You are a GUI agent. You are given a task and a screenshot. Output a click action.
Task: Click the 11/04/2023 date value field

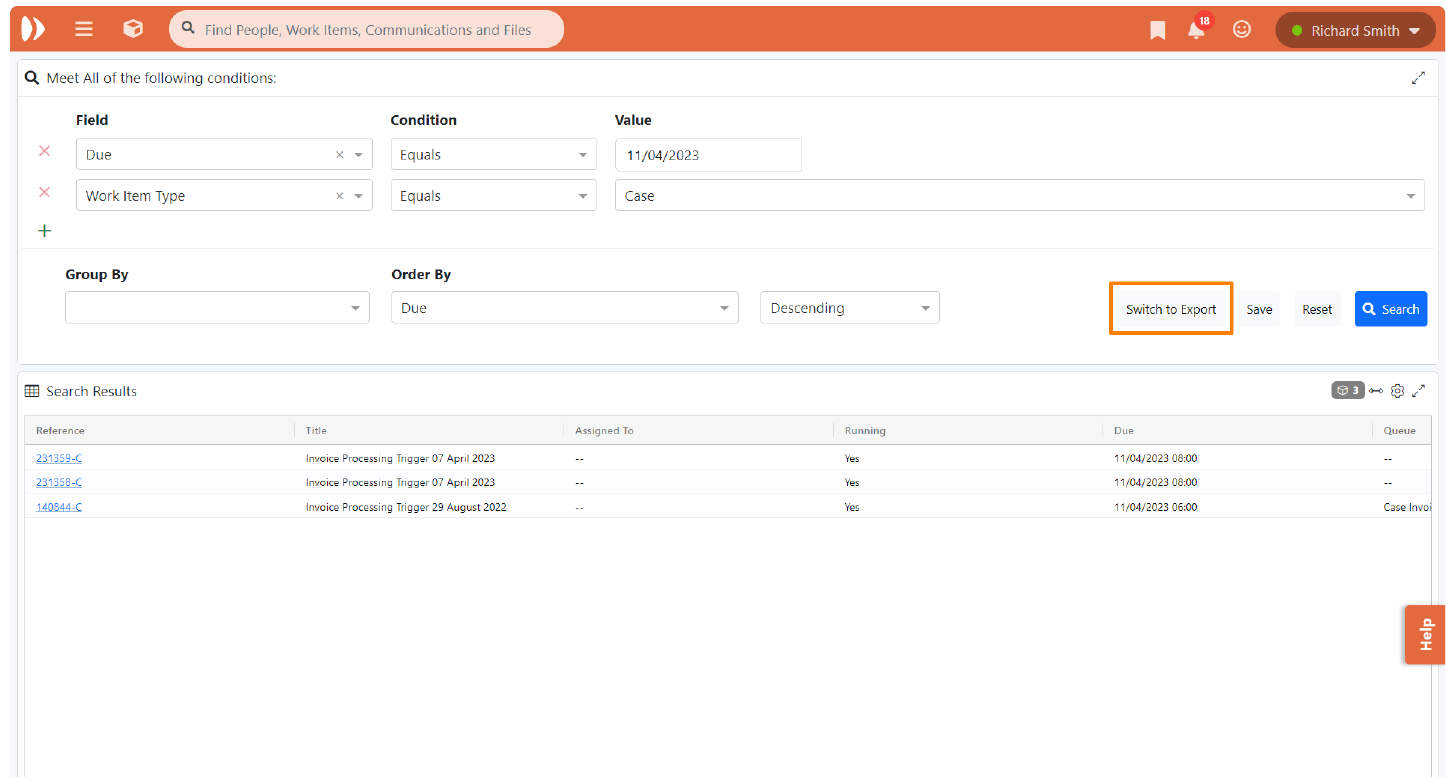pyautogui.click(x=707, y=155)
